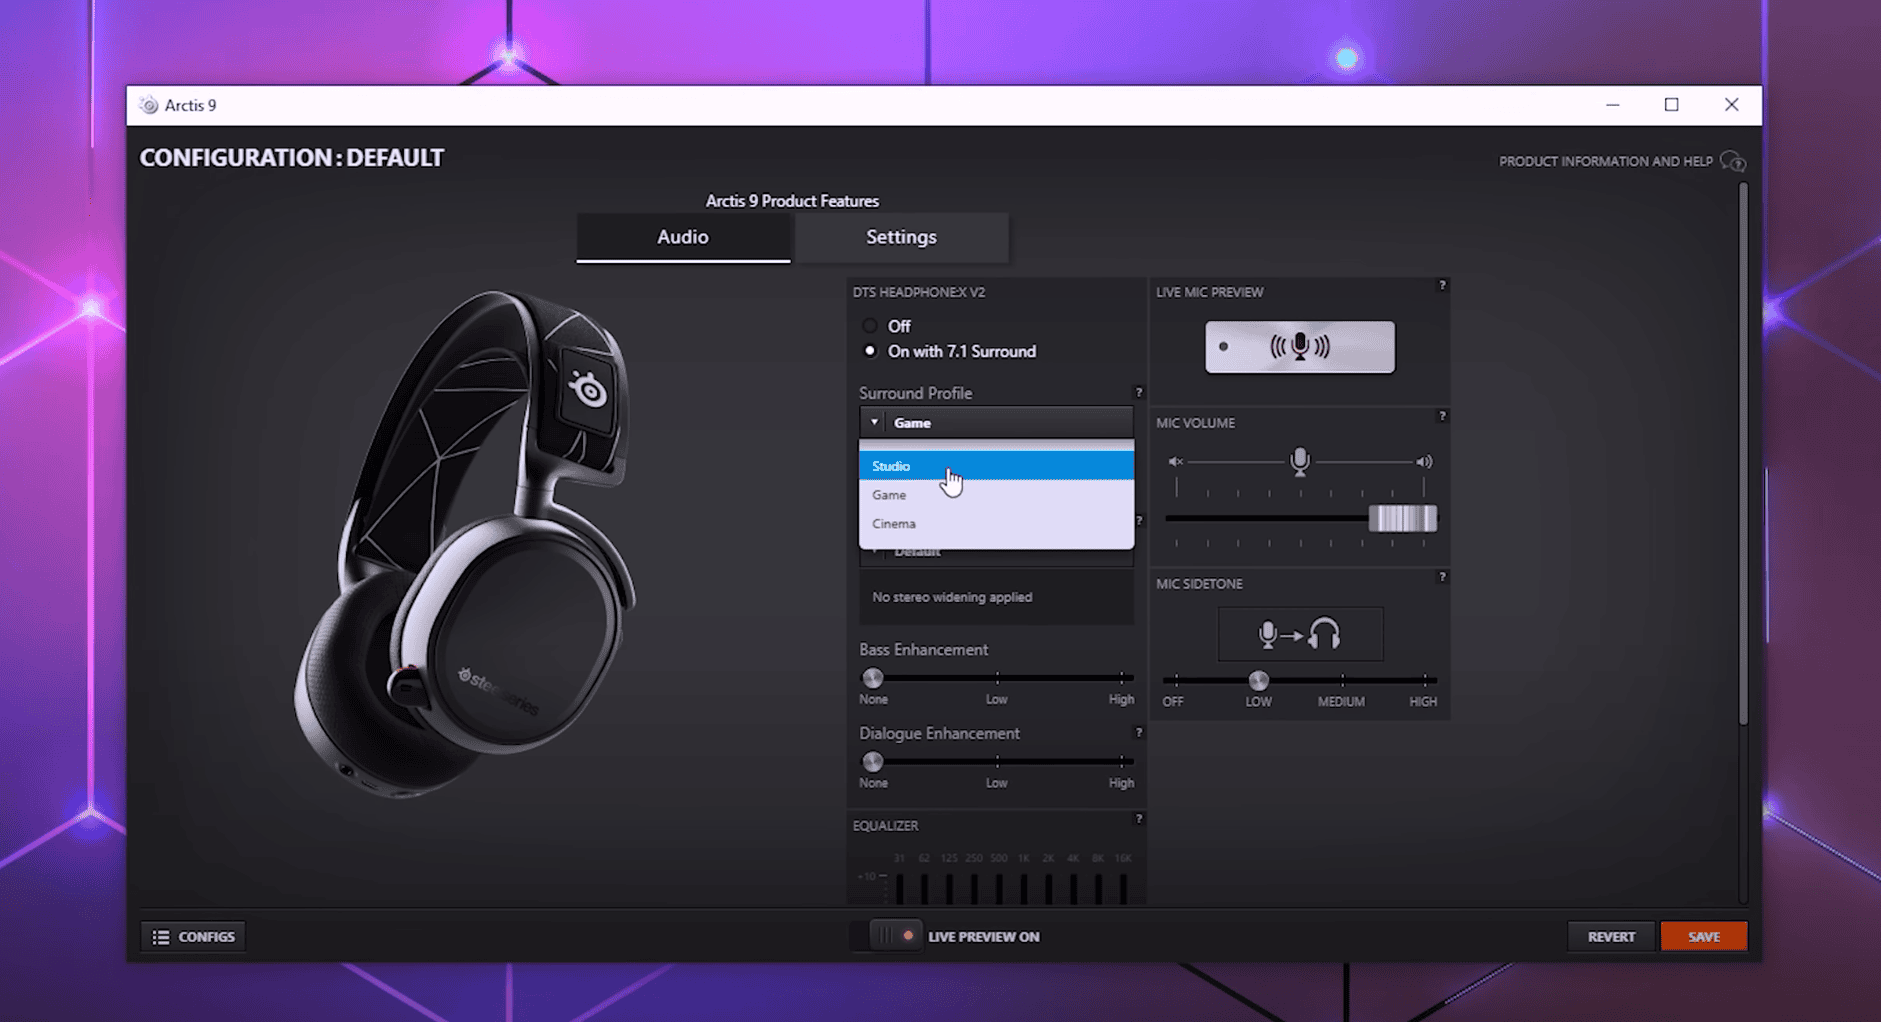This screenshot has height=1022, width=1881.
Task: Click the Equalizer help question mark
Action: (x=1138, y=819)
